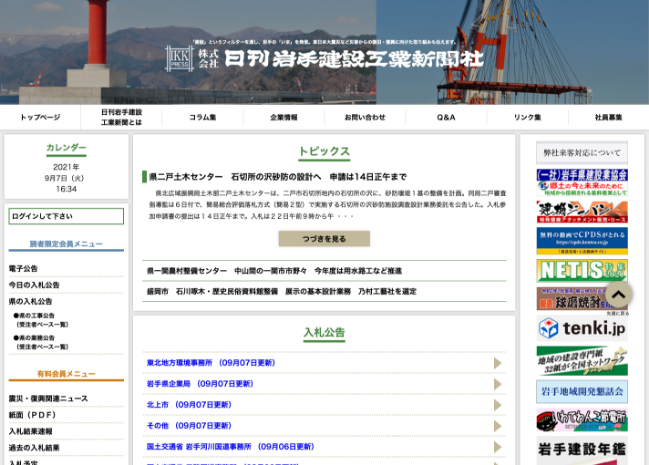Image resolution: width=649 pixels, height=465 pixels.
Task: Click the NETIS banner image
Action: [x=581, y=270]
